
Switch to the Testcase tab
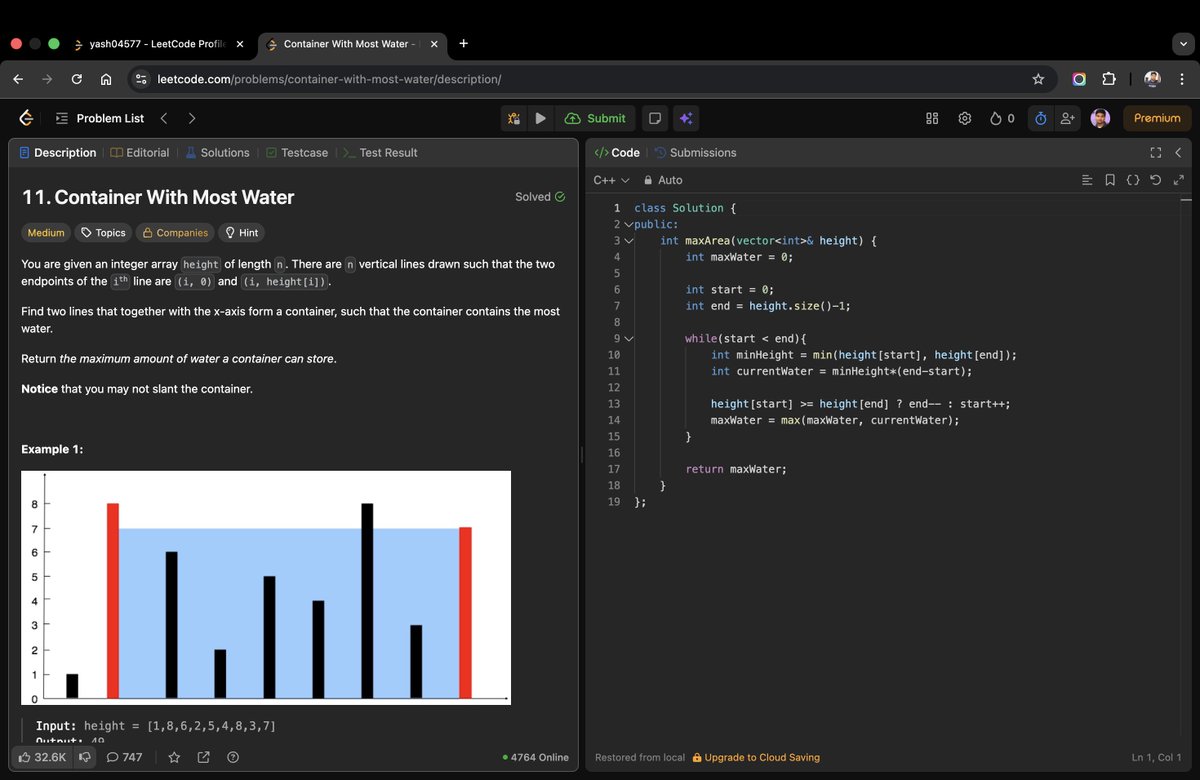pyautogui.click(x=297, y=153)
